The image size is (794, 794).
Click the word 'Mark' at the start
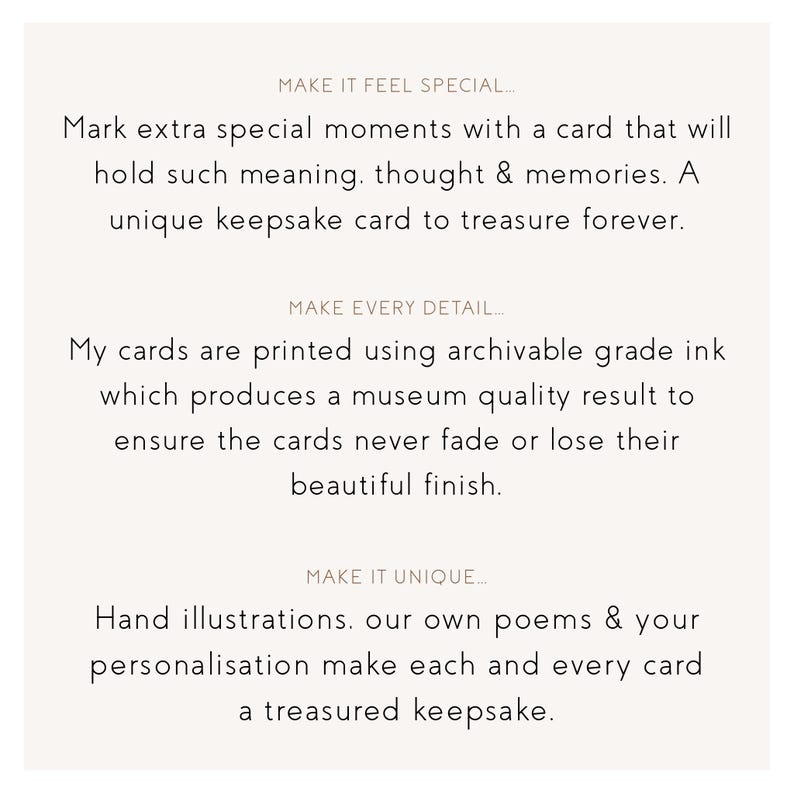click(94, 128)
